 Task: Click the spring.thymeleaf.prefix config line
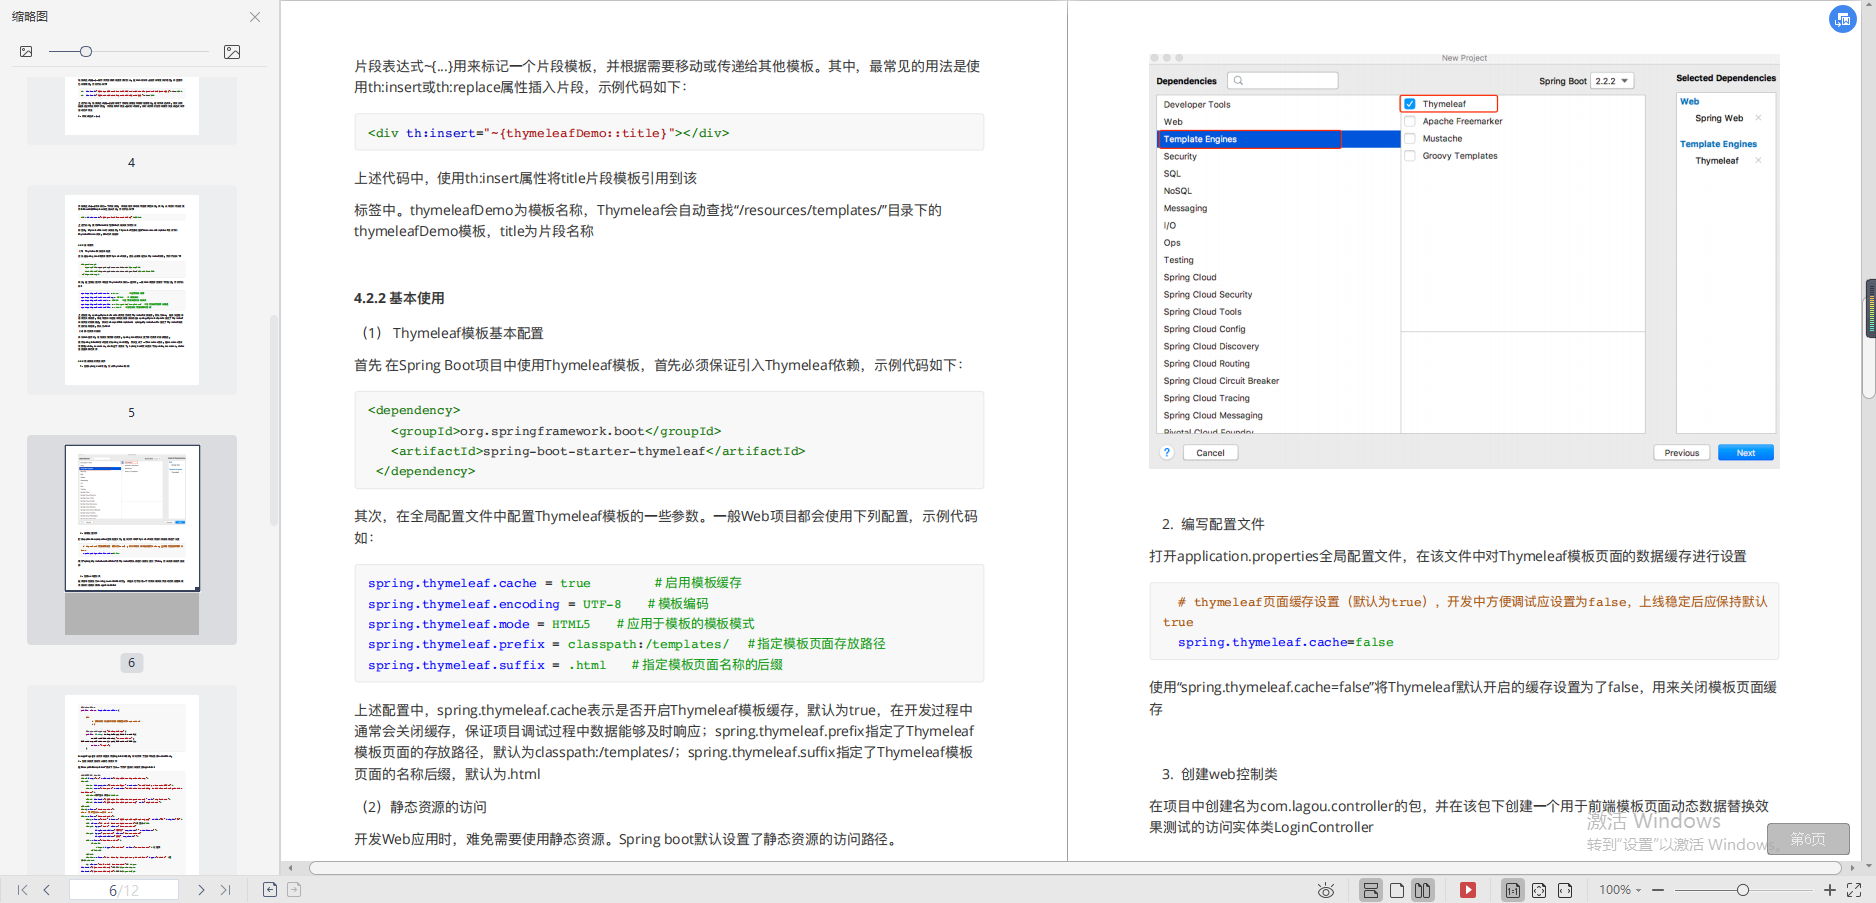(x=626, y=644)
